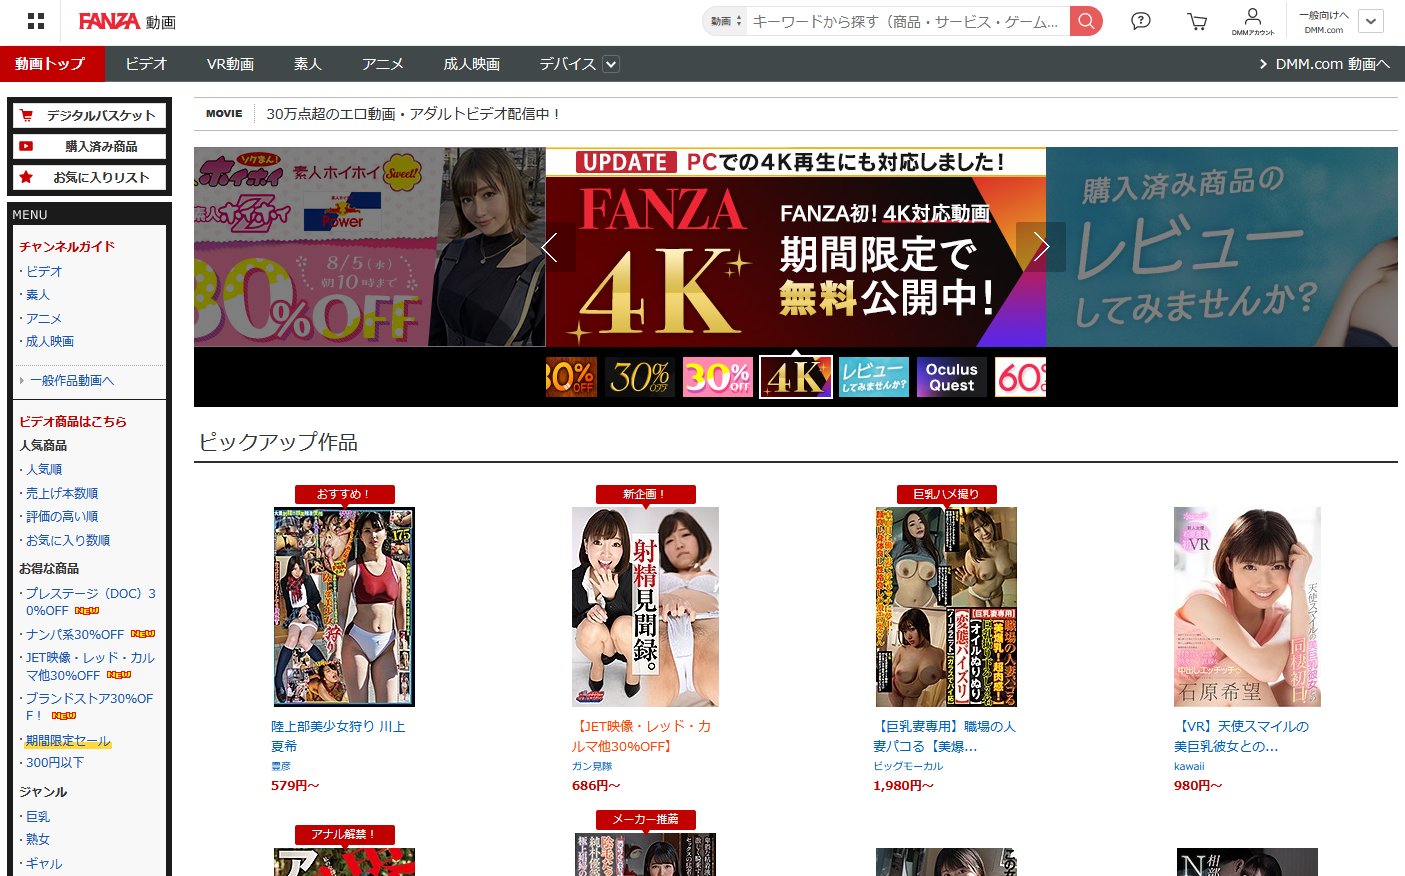Open the 【VR】 title link under pickup
Image resolution: width=1405 pixels, height=876 pixels.
pyautogui.click(x=1241, y=736)
